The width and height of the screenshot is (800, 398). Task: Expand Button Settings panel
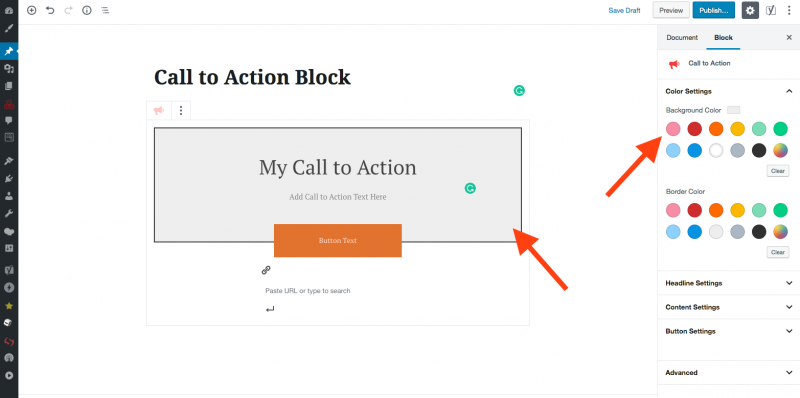pyautogui.click(x=729, y=331)
